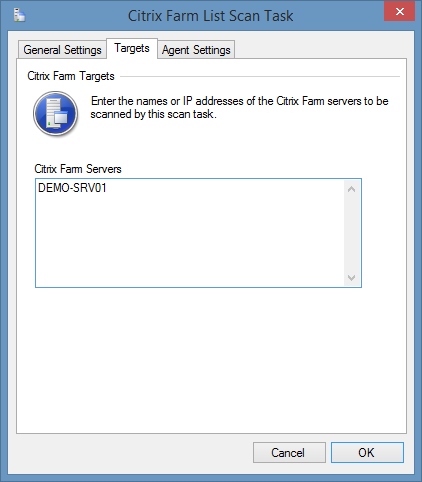This screenshot has height=482, width=422.
Task: Click the end of the DEMO-SRV01 line
Action: (109, 188)
